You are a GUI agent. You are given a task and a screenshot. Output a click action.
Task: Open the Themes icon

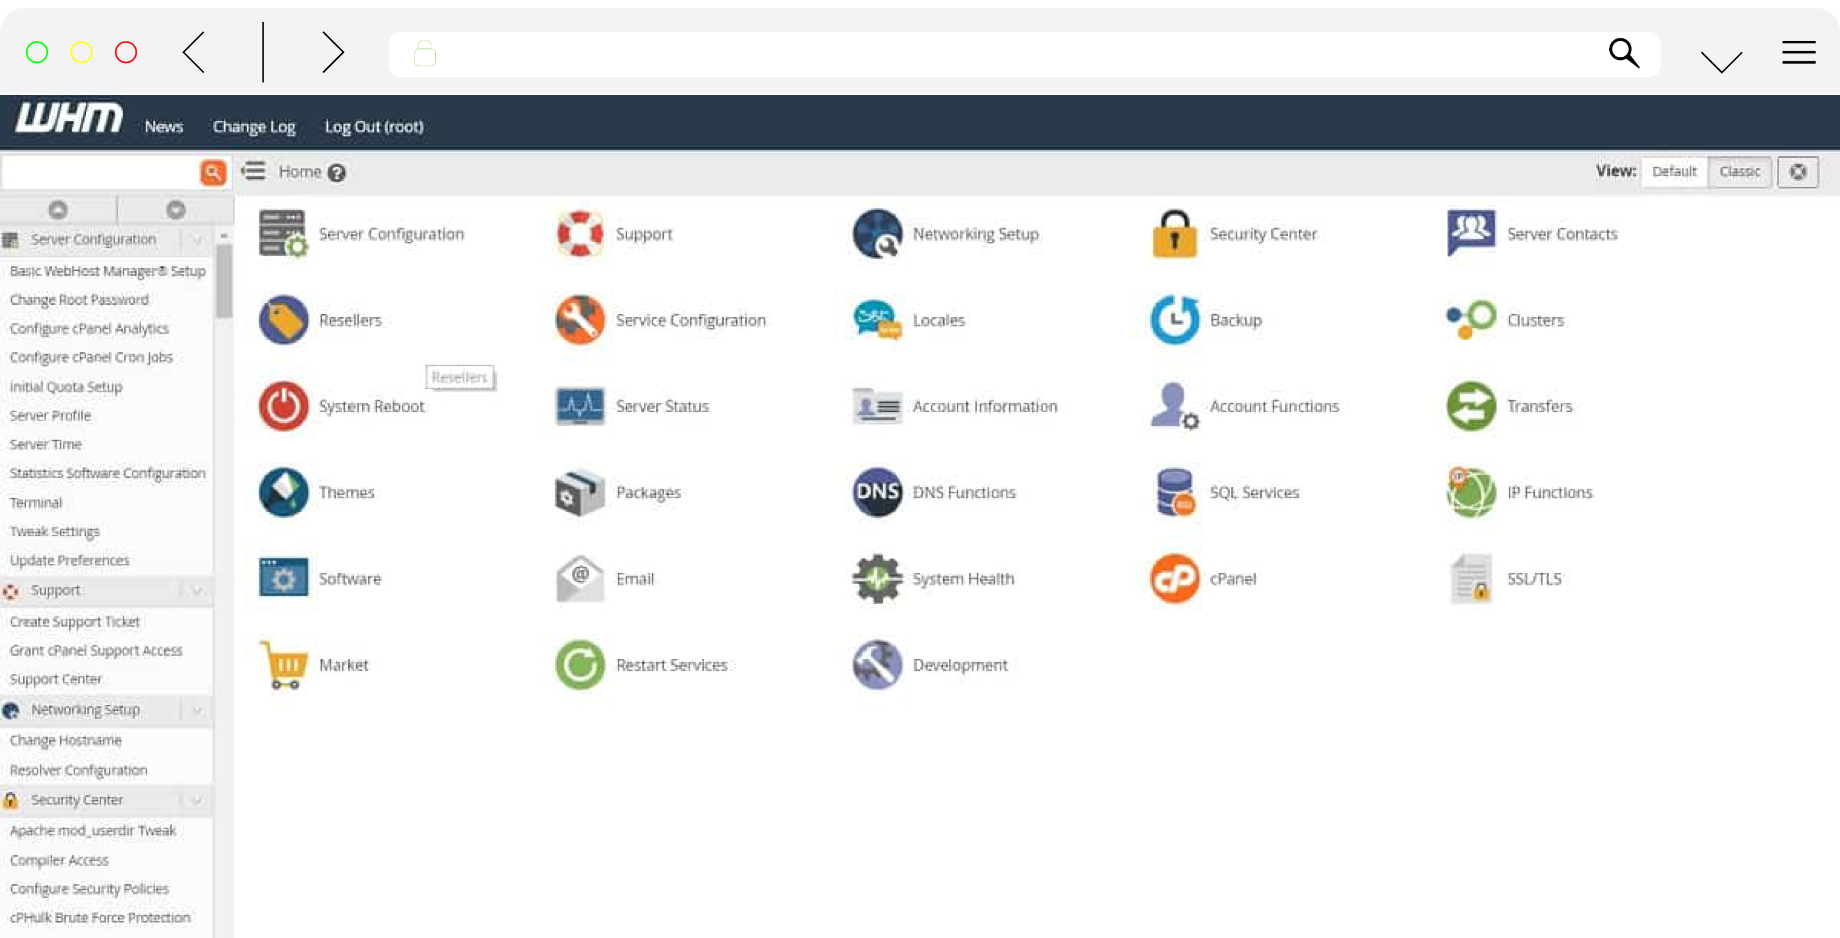point(283,492)
